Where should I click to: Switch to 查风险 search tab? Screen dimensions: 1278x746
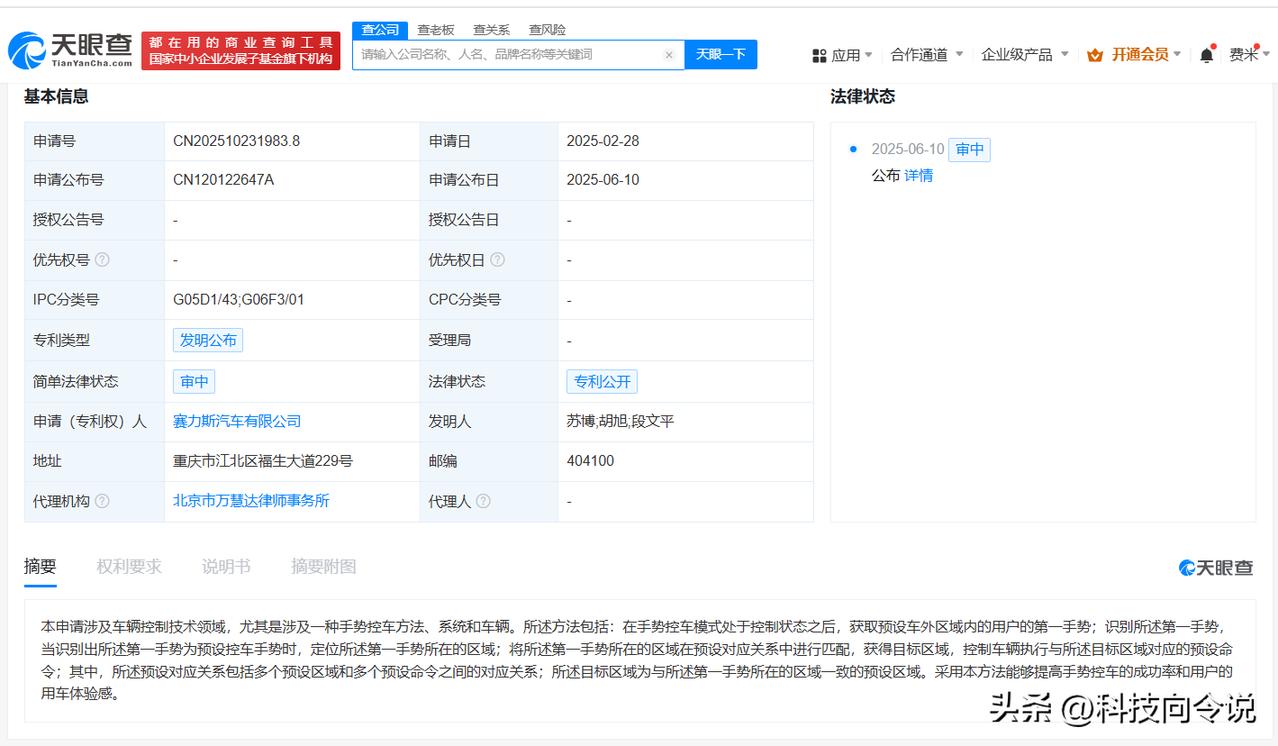pyautogui.click(x=547, y=30)
